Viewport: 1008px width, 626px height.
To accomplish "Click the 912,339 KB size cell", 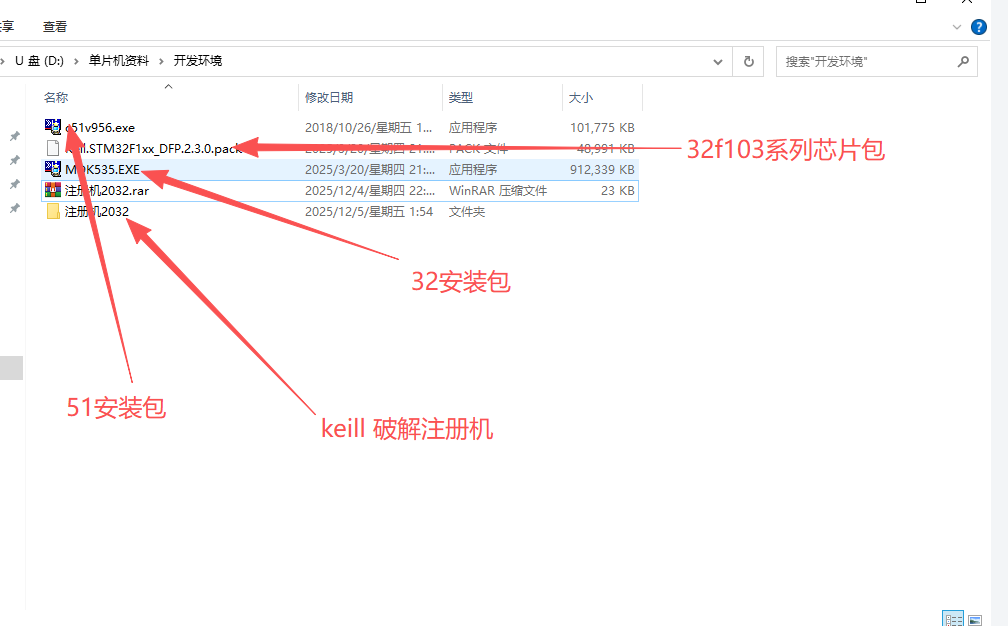I will 602,170.
